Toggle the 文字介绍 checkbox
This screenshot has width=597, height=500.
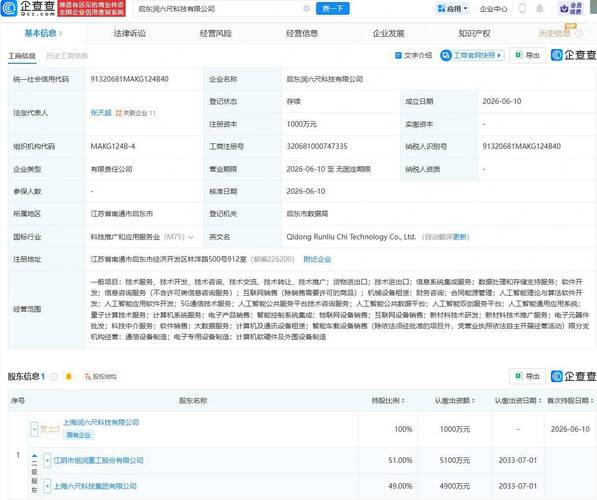398,56
